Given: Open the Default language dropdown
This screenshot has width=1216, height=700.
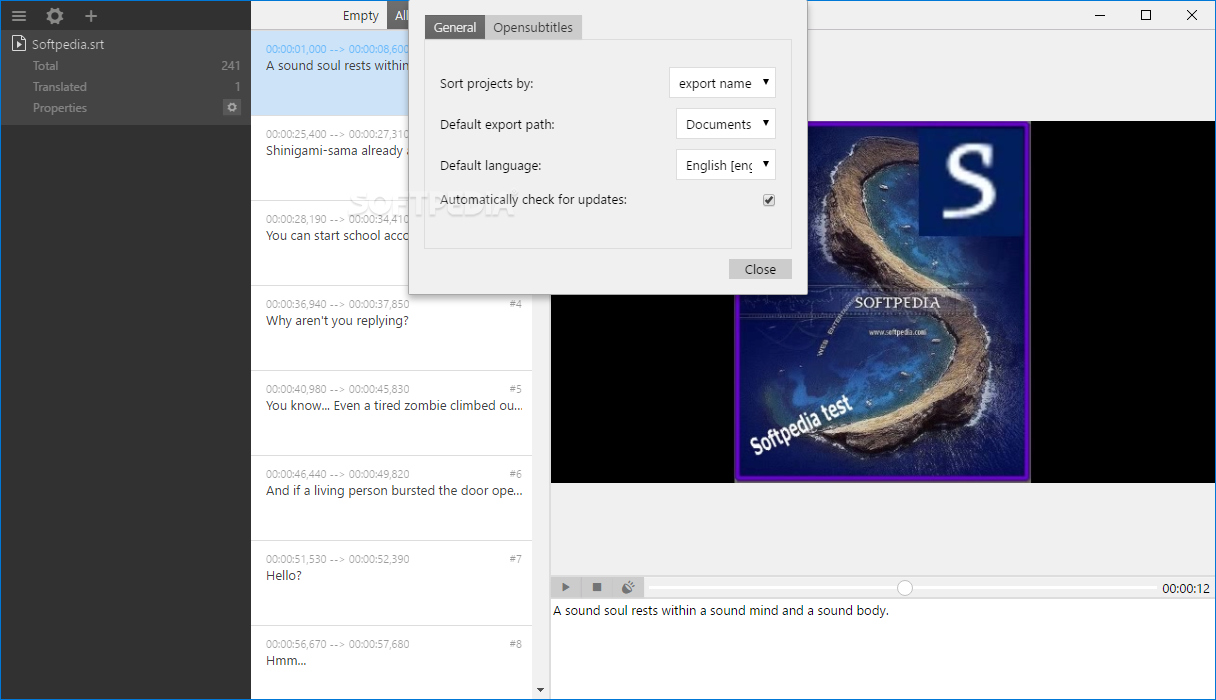Looking at the screenshot, I should pos(726,165).
